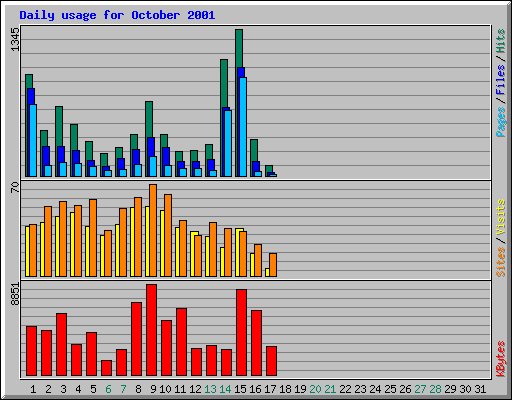Screen dimensions: 512x400
Task: Select the tallest orange bar on day 9
Action: pos(153,230)
